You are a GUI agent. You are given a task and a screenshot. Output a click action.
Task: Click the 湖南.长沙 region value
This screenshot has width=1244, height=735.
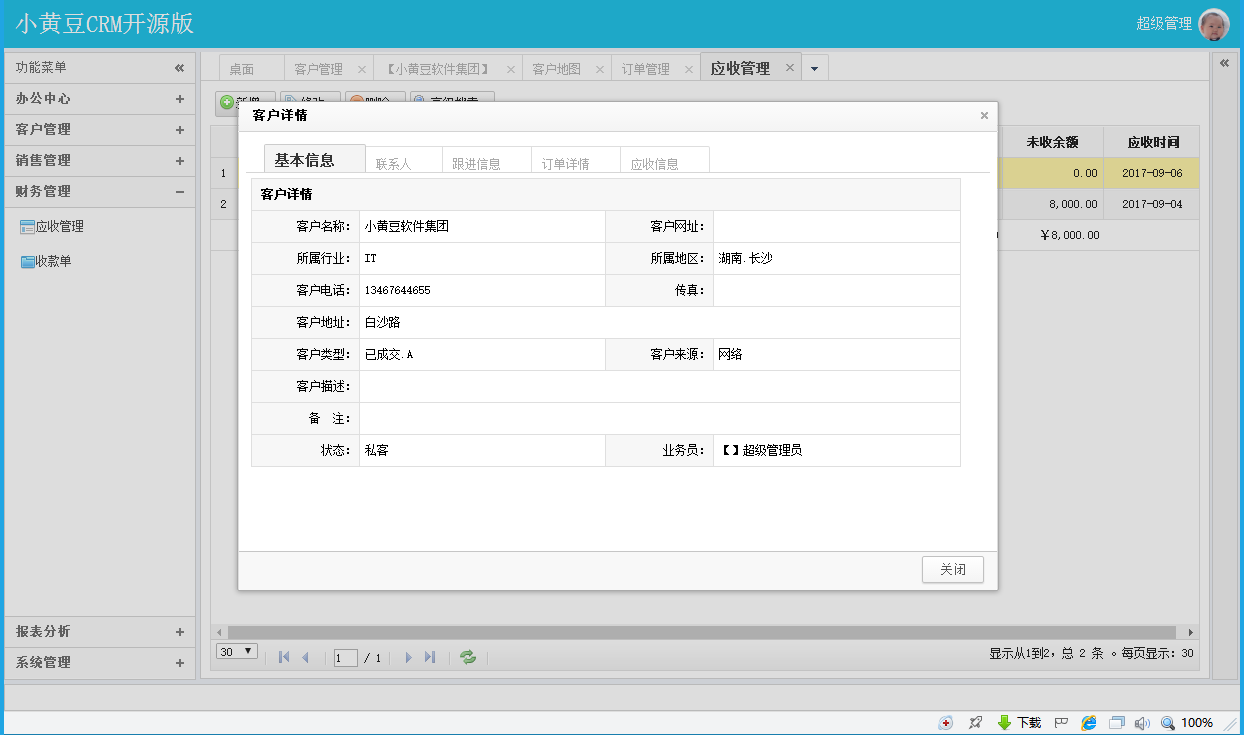coord(745,258)
